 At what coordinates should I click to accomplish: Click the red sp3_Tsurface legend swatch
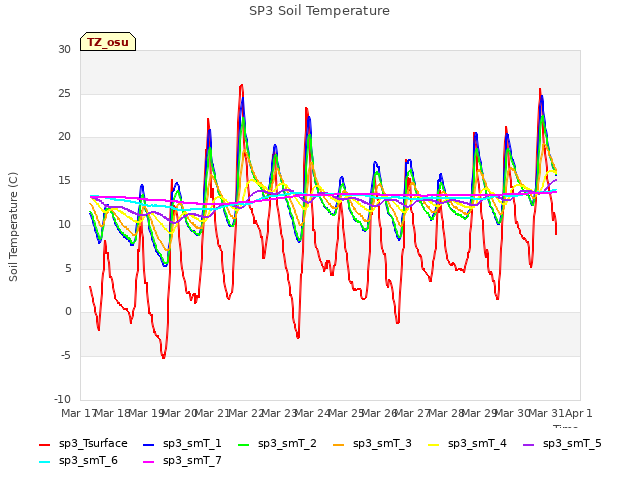click(44, 444)
